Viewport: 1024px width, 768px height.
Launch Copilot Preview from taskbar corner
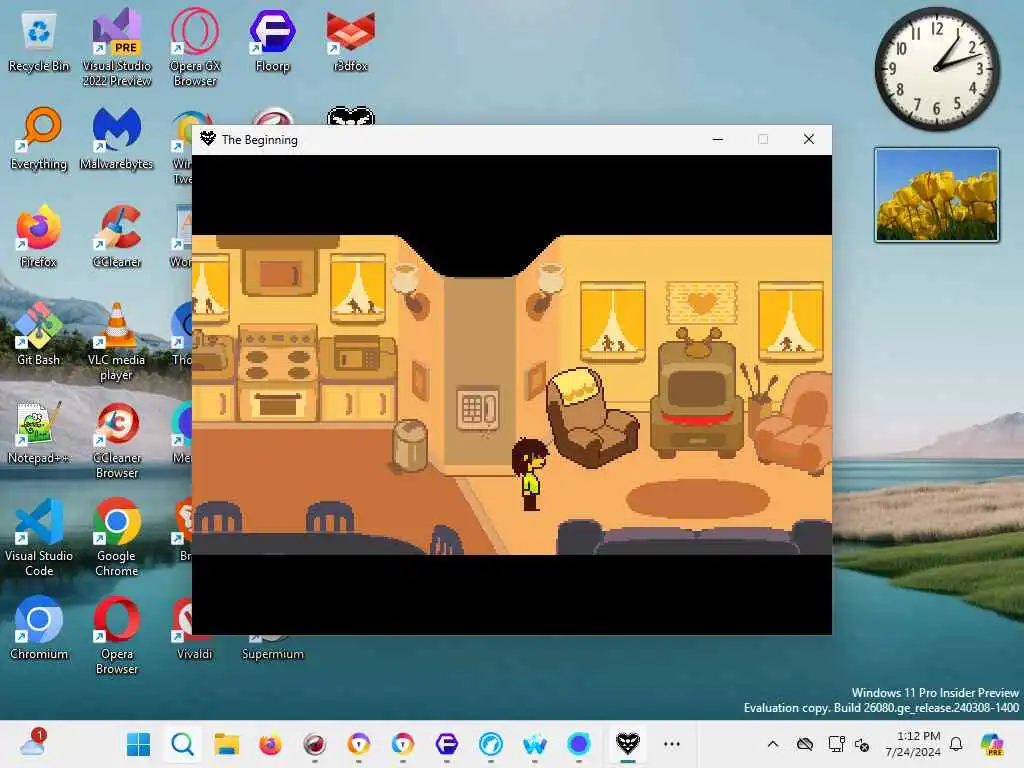[x=992, y=744]
